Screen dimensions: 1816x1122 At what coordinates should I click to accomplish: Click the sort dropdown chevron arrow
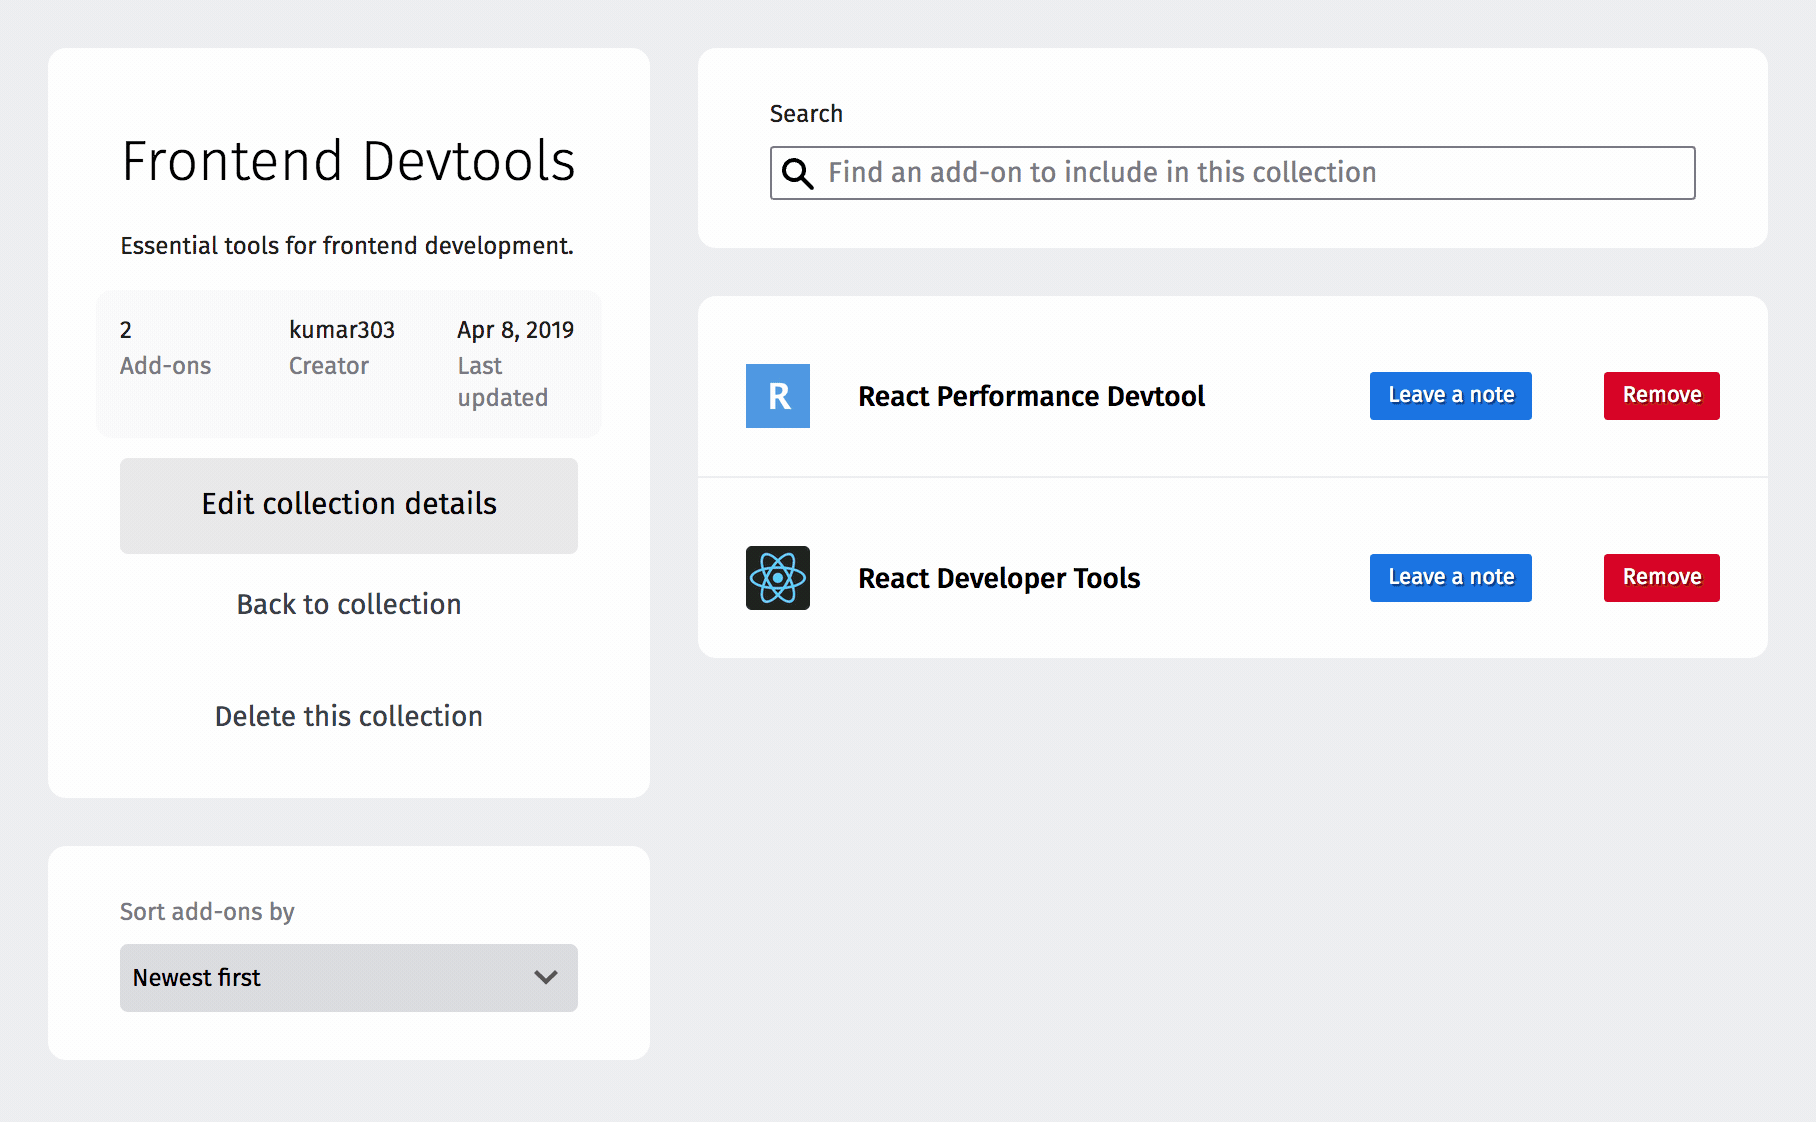coord(545,977)
